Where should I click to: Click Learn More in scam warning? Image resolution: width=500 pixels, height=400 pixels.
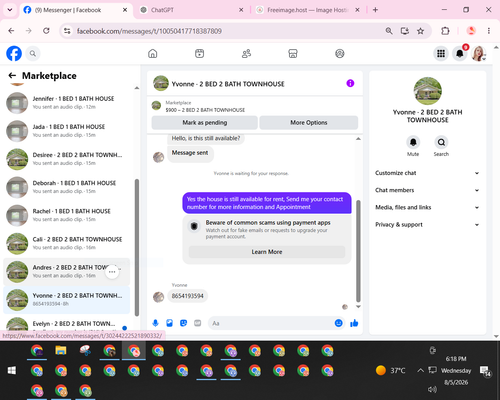coord(267,252)
